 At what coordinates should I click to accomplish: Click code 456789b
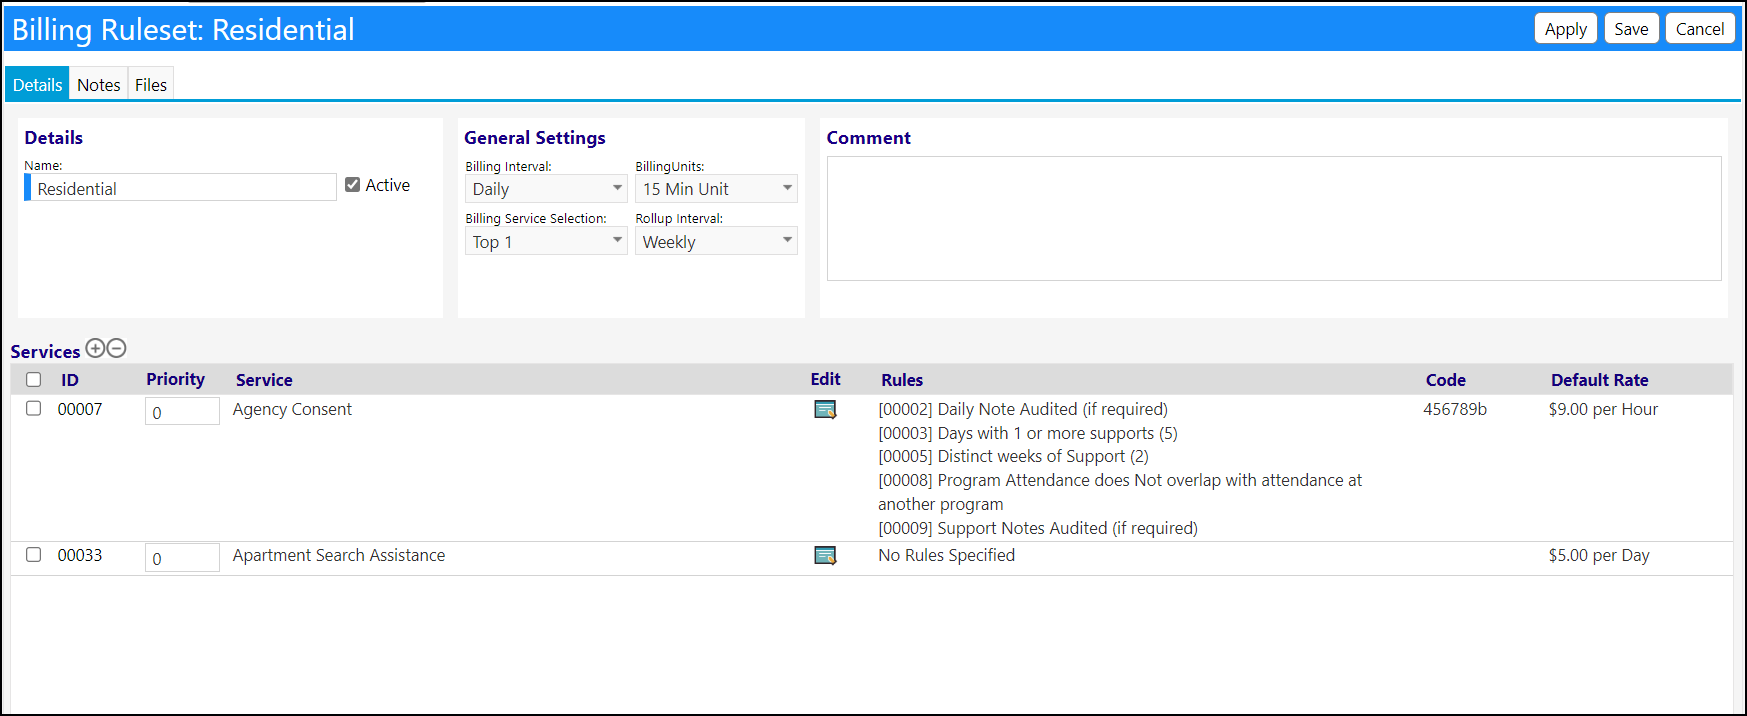[1455, 409]
